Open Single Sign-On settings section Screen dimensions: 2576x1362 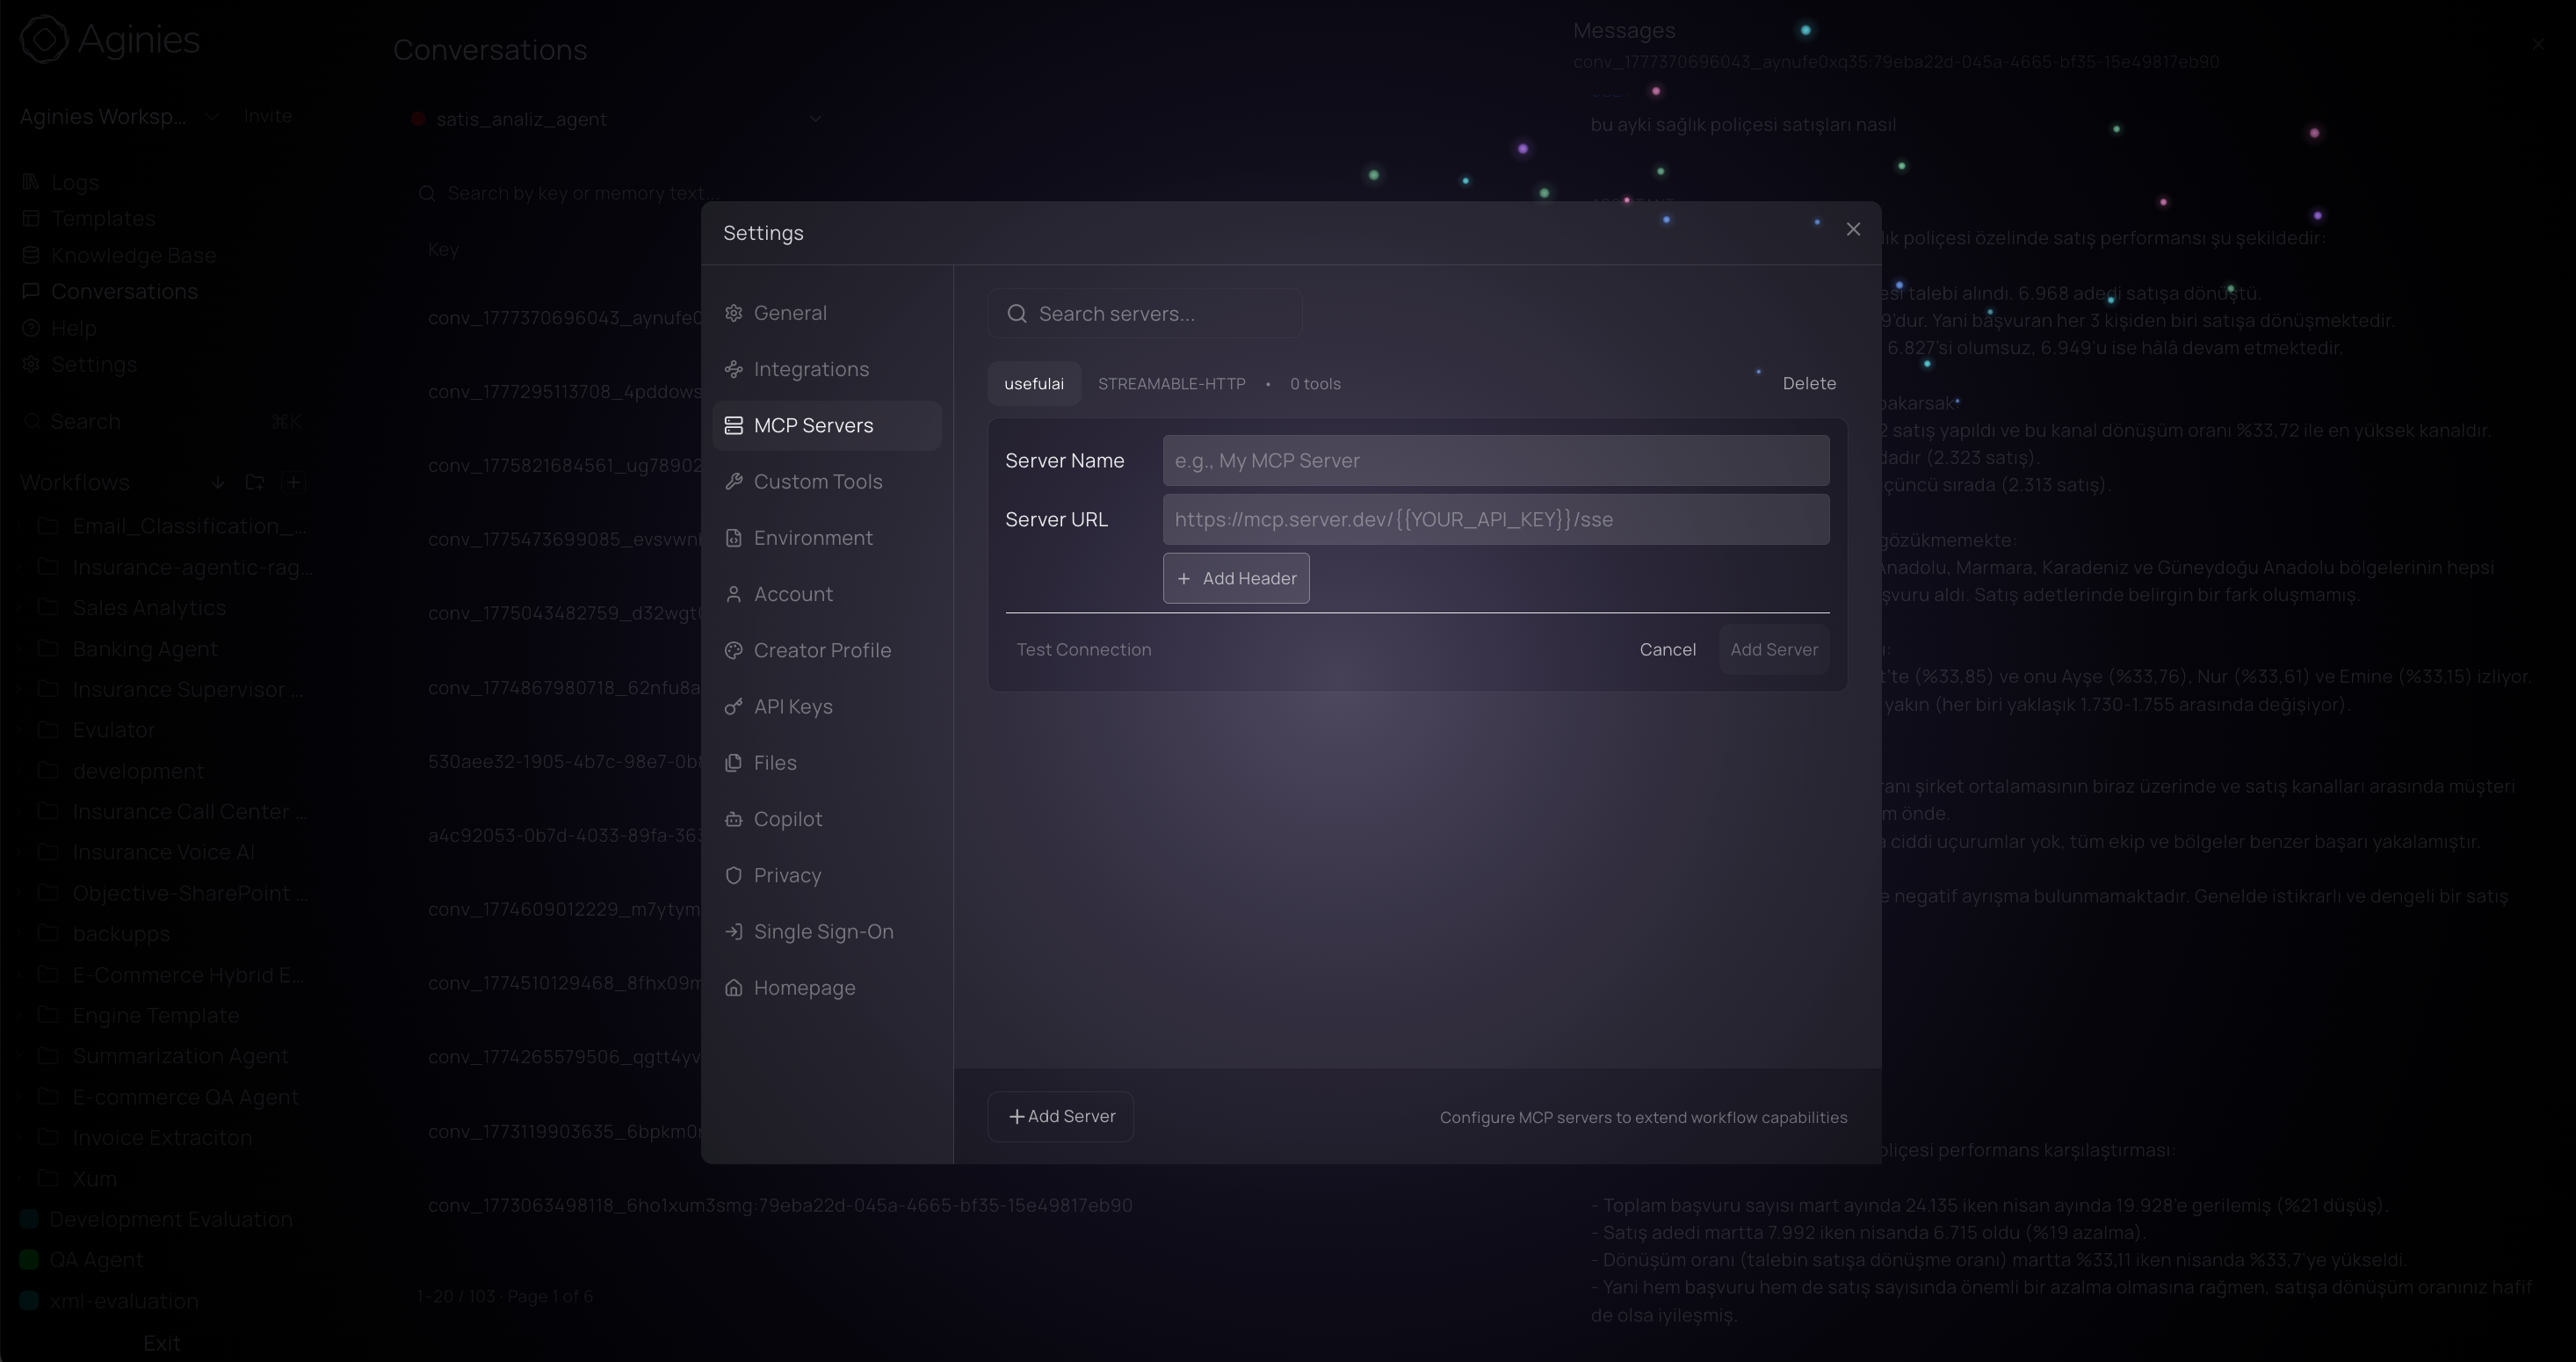tap(826, 931)
